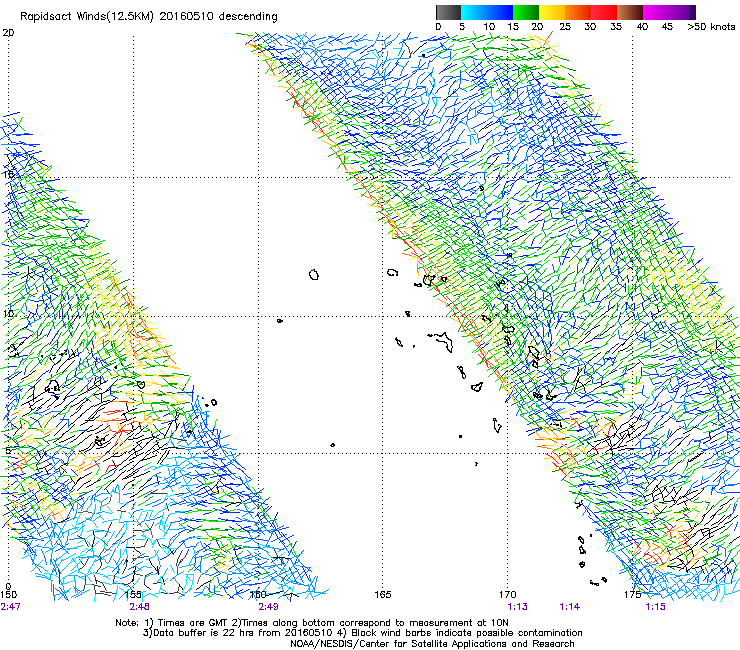Click the note line 'Data buffer is 22 hrs'
Viewport: 740px width, 650px height.
[x=362, y=633]
